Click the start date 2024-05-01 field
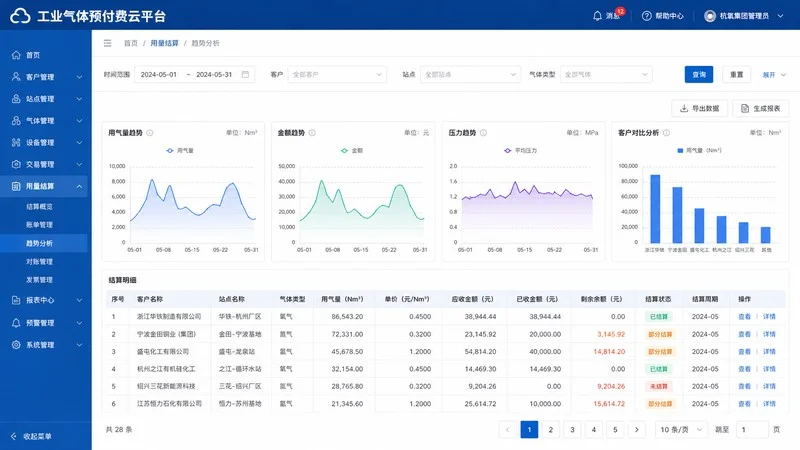 (x=159, y=74)
